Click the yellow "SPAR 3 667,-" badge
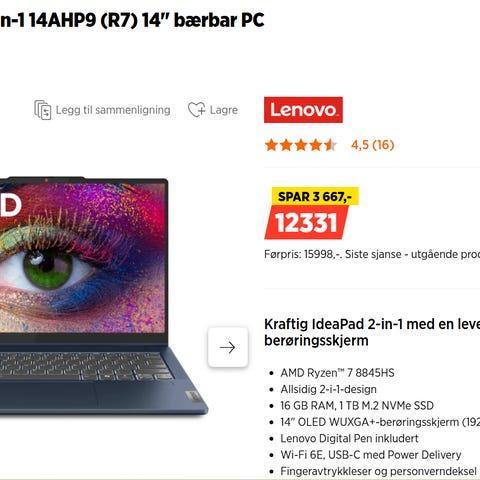The width and height of the screenshot is (480, 480). (x=315, y=196)
